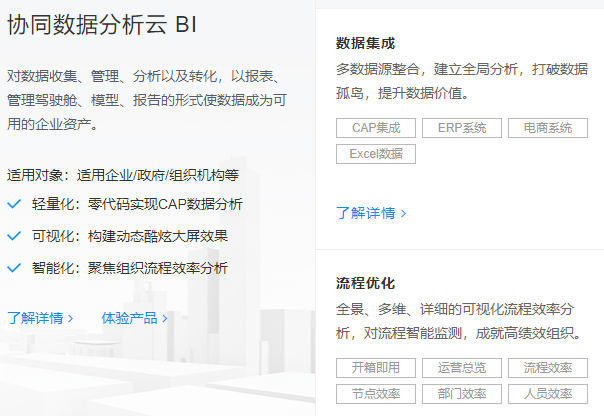Image resolution: width=604 pixels, height=416 pixels.
Task: Click the 协同数据分析云 BI title
Action: [102, 26]
